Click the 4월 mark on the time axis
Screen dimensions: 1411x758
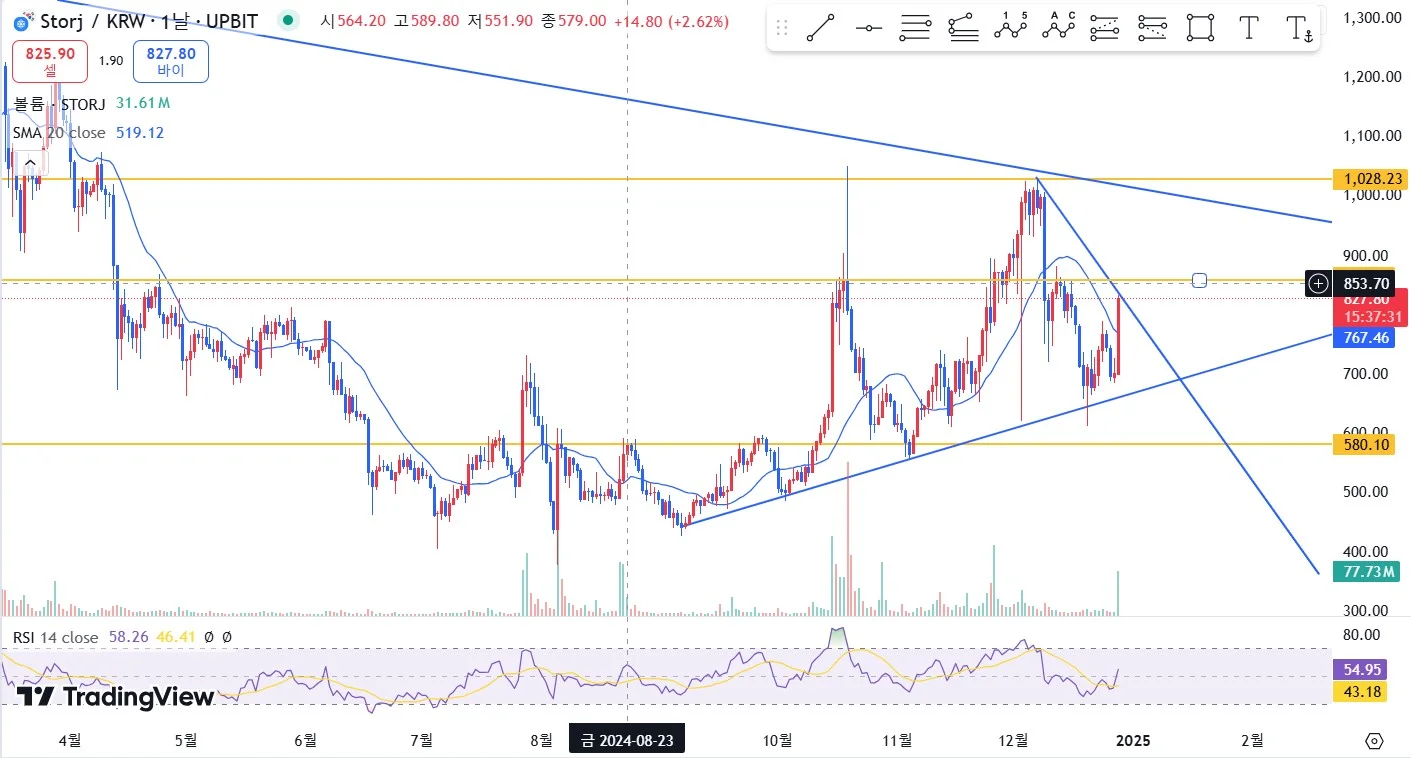[69, 741]
